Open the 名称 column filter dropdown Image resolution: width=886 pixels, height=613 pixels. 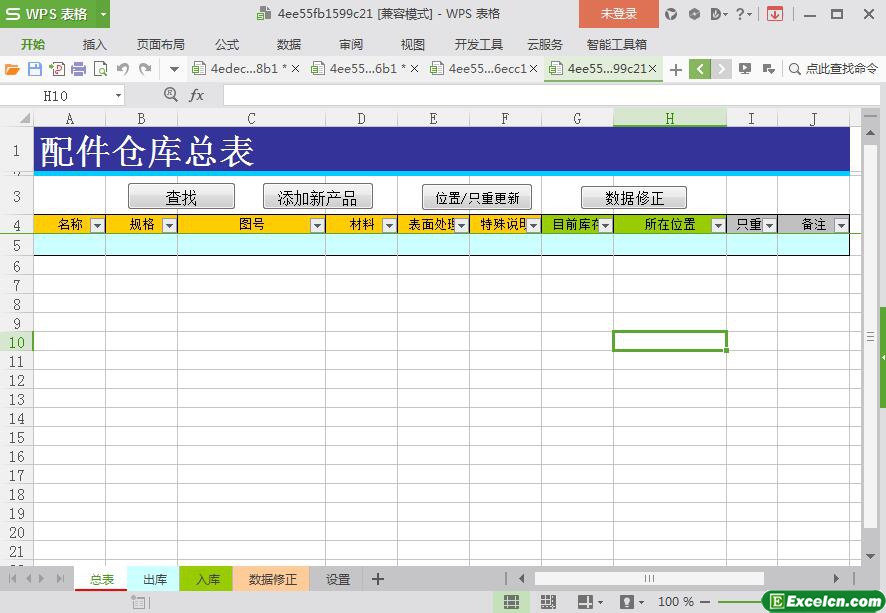point(97,225)
